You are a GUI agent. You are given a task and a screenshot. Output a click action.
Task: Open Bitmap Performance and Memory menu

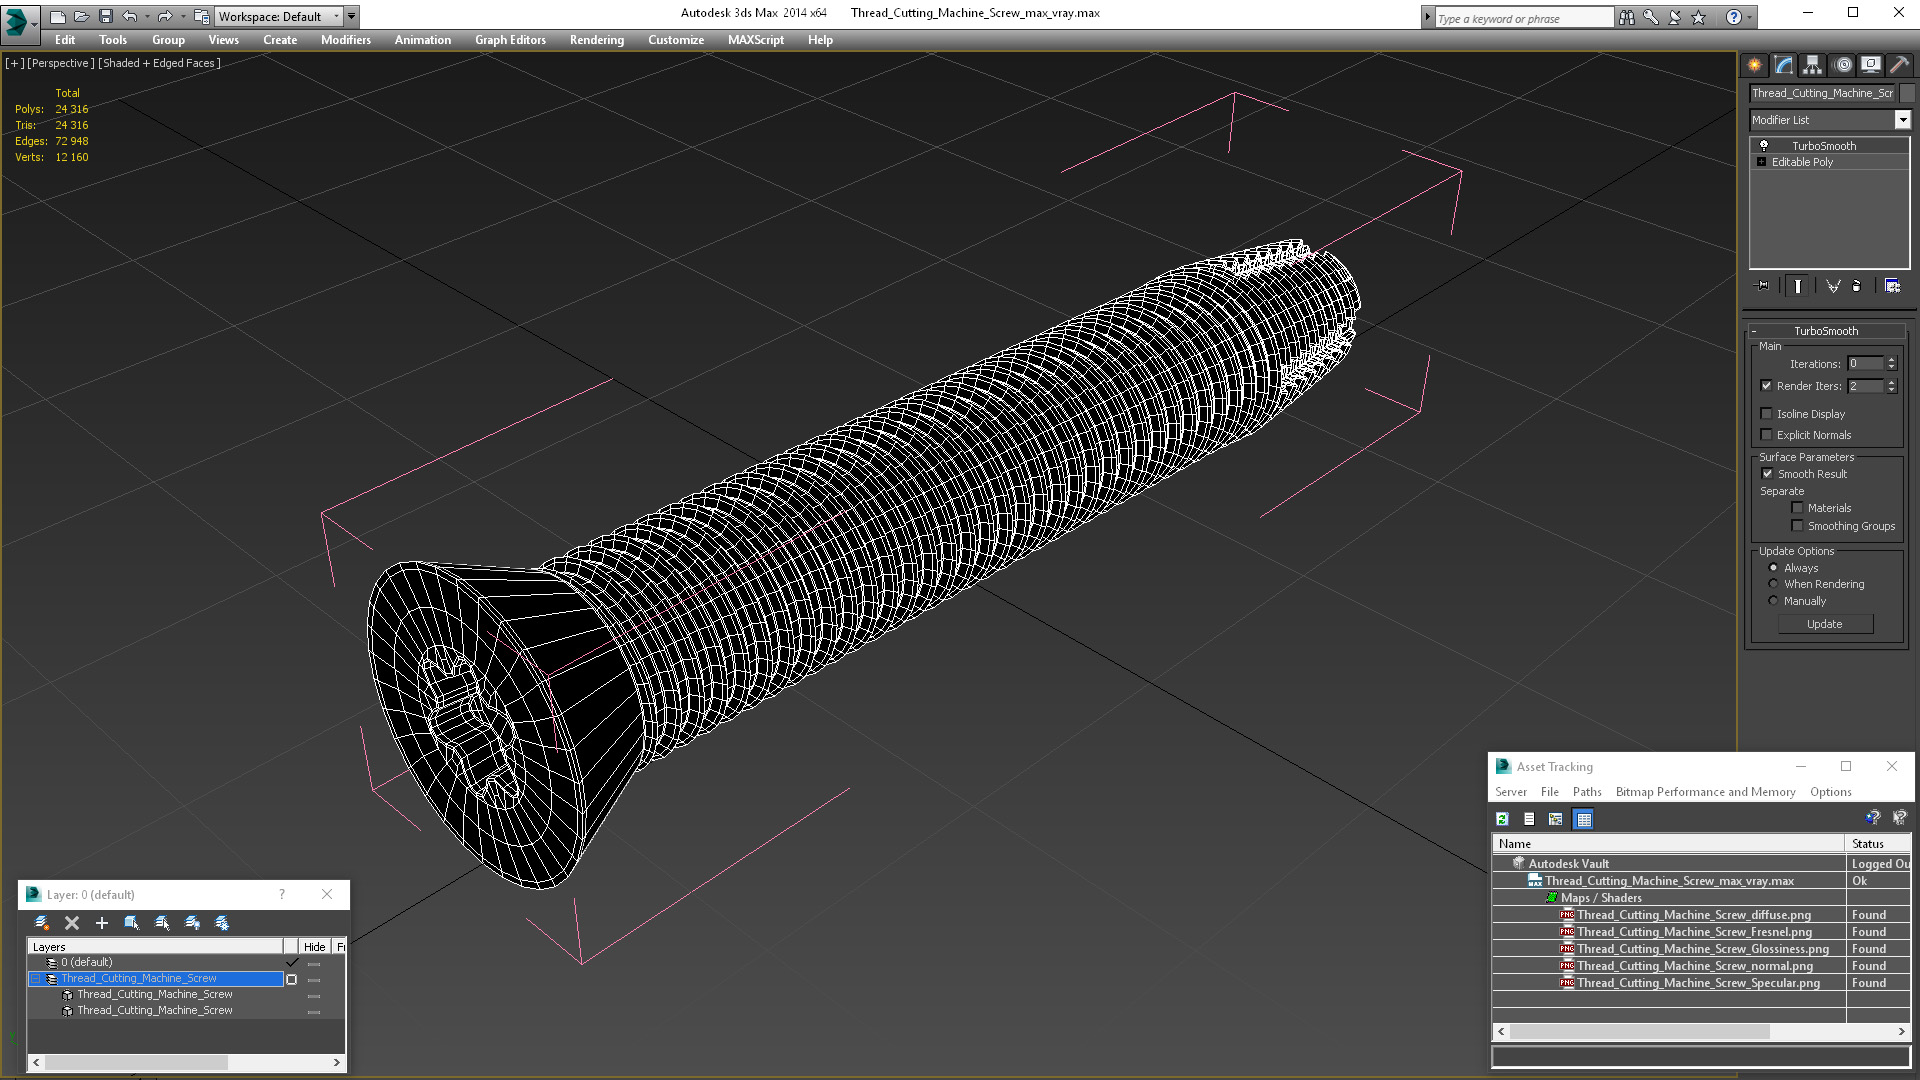(x=1705, y=792)
